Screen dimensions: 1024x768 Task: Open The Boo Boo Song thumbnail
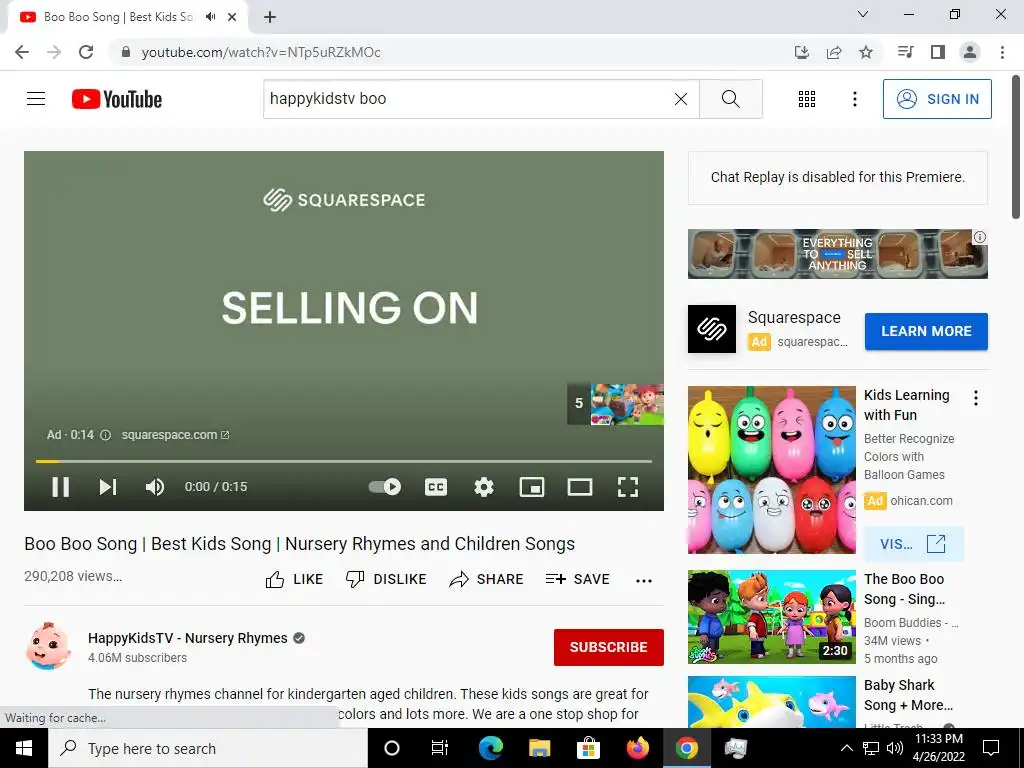(x=771, y=616)
